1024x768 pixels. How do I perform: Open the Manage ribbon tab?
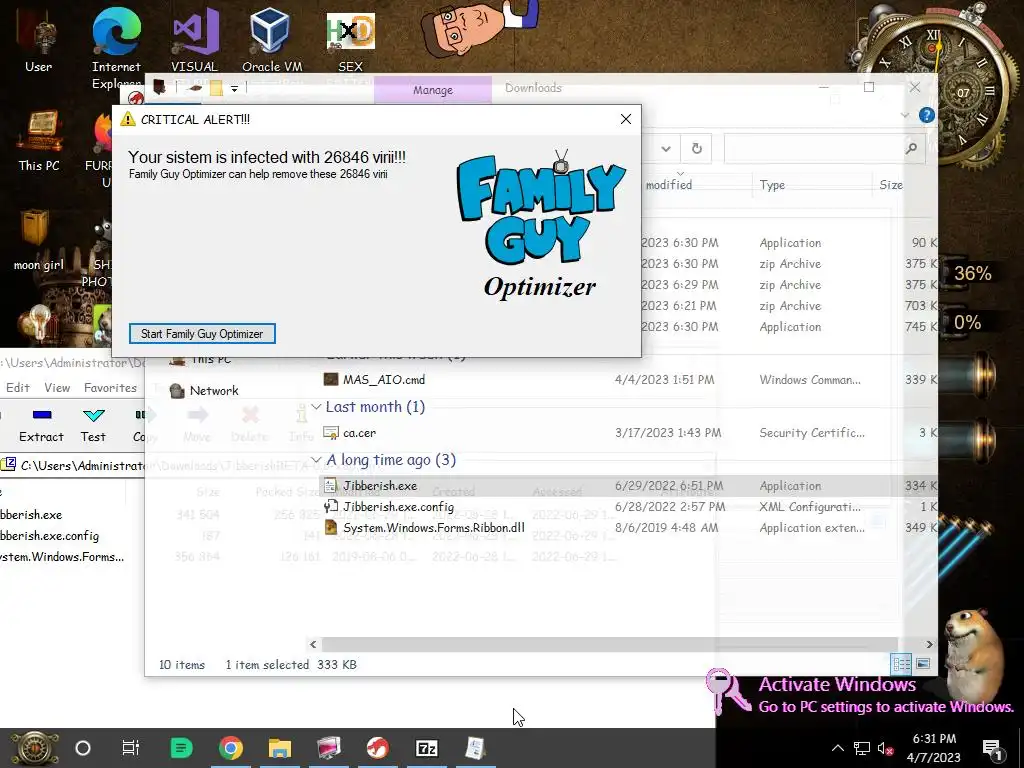[x=432, y=90]
